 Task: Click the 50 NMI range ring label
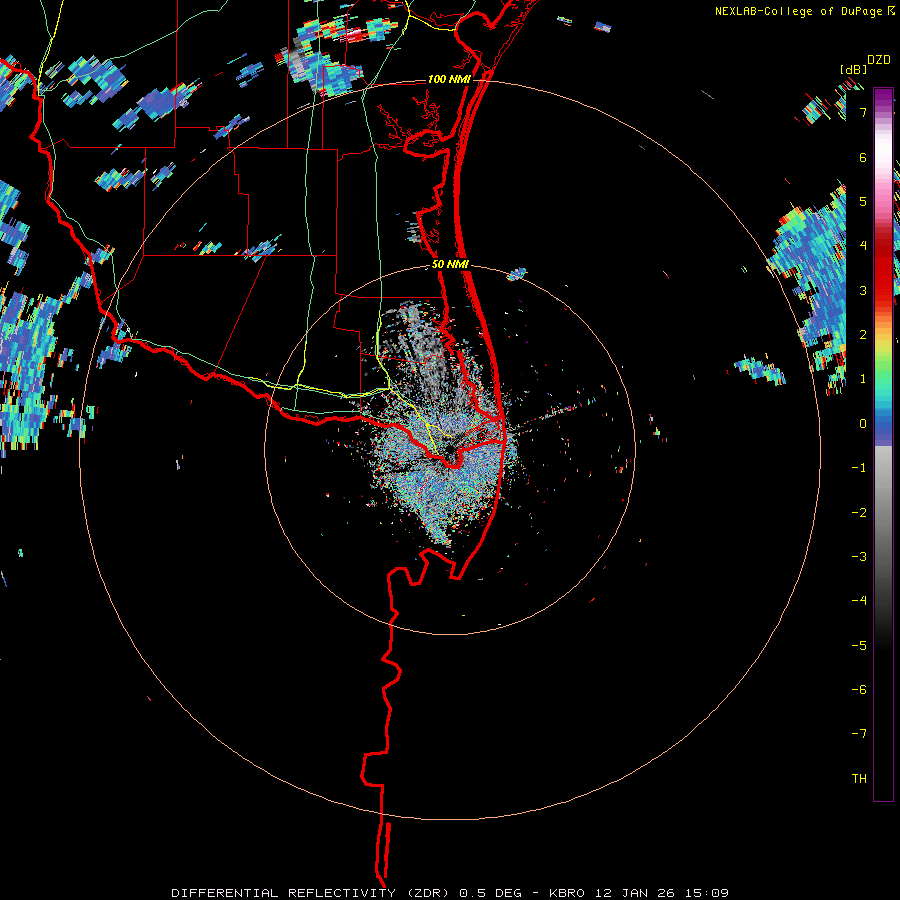tap(450, 264)
